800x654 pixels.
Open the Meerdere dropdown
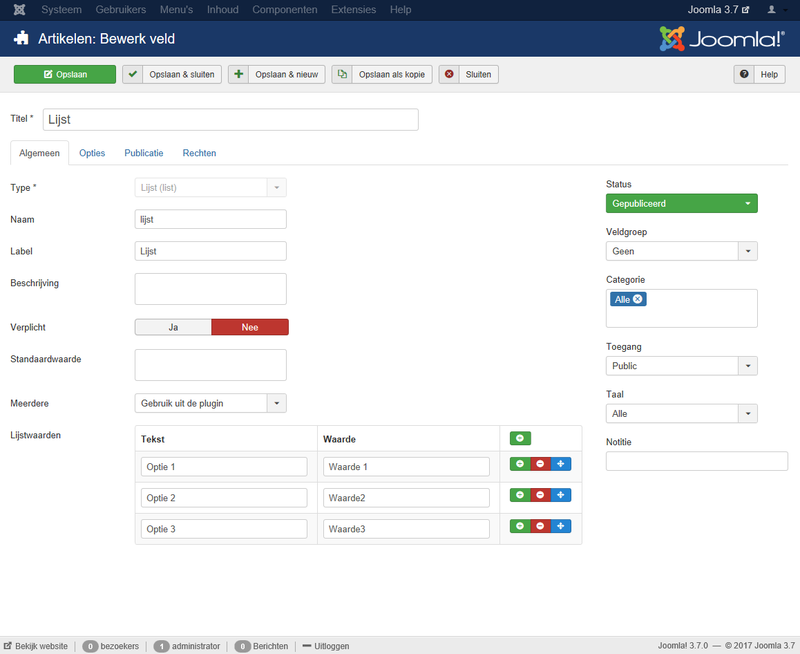click(210, 403)
